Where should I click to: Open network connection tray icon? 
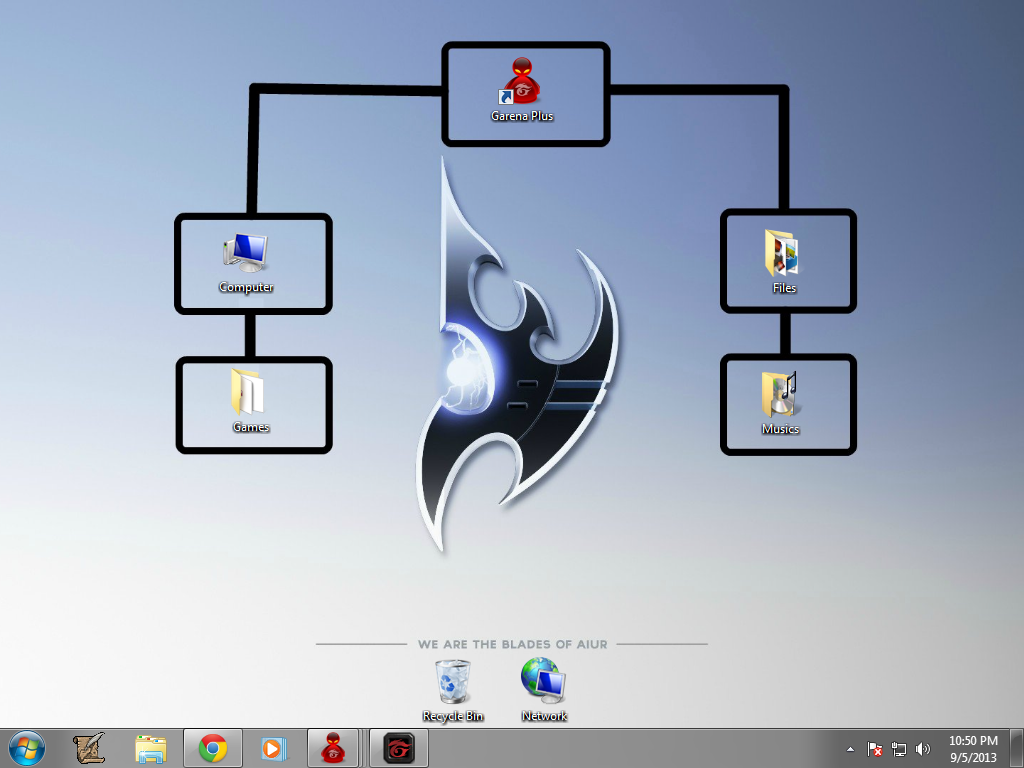[899, 749]
